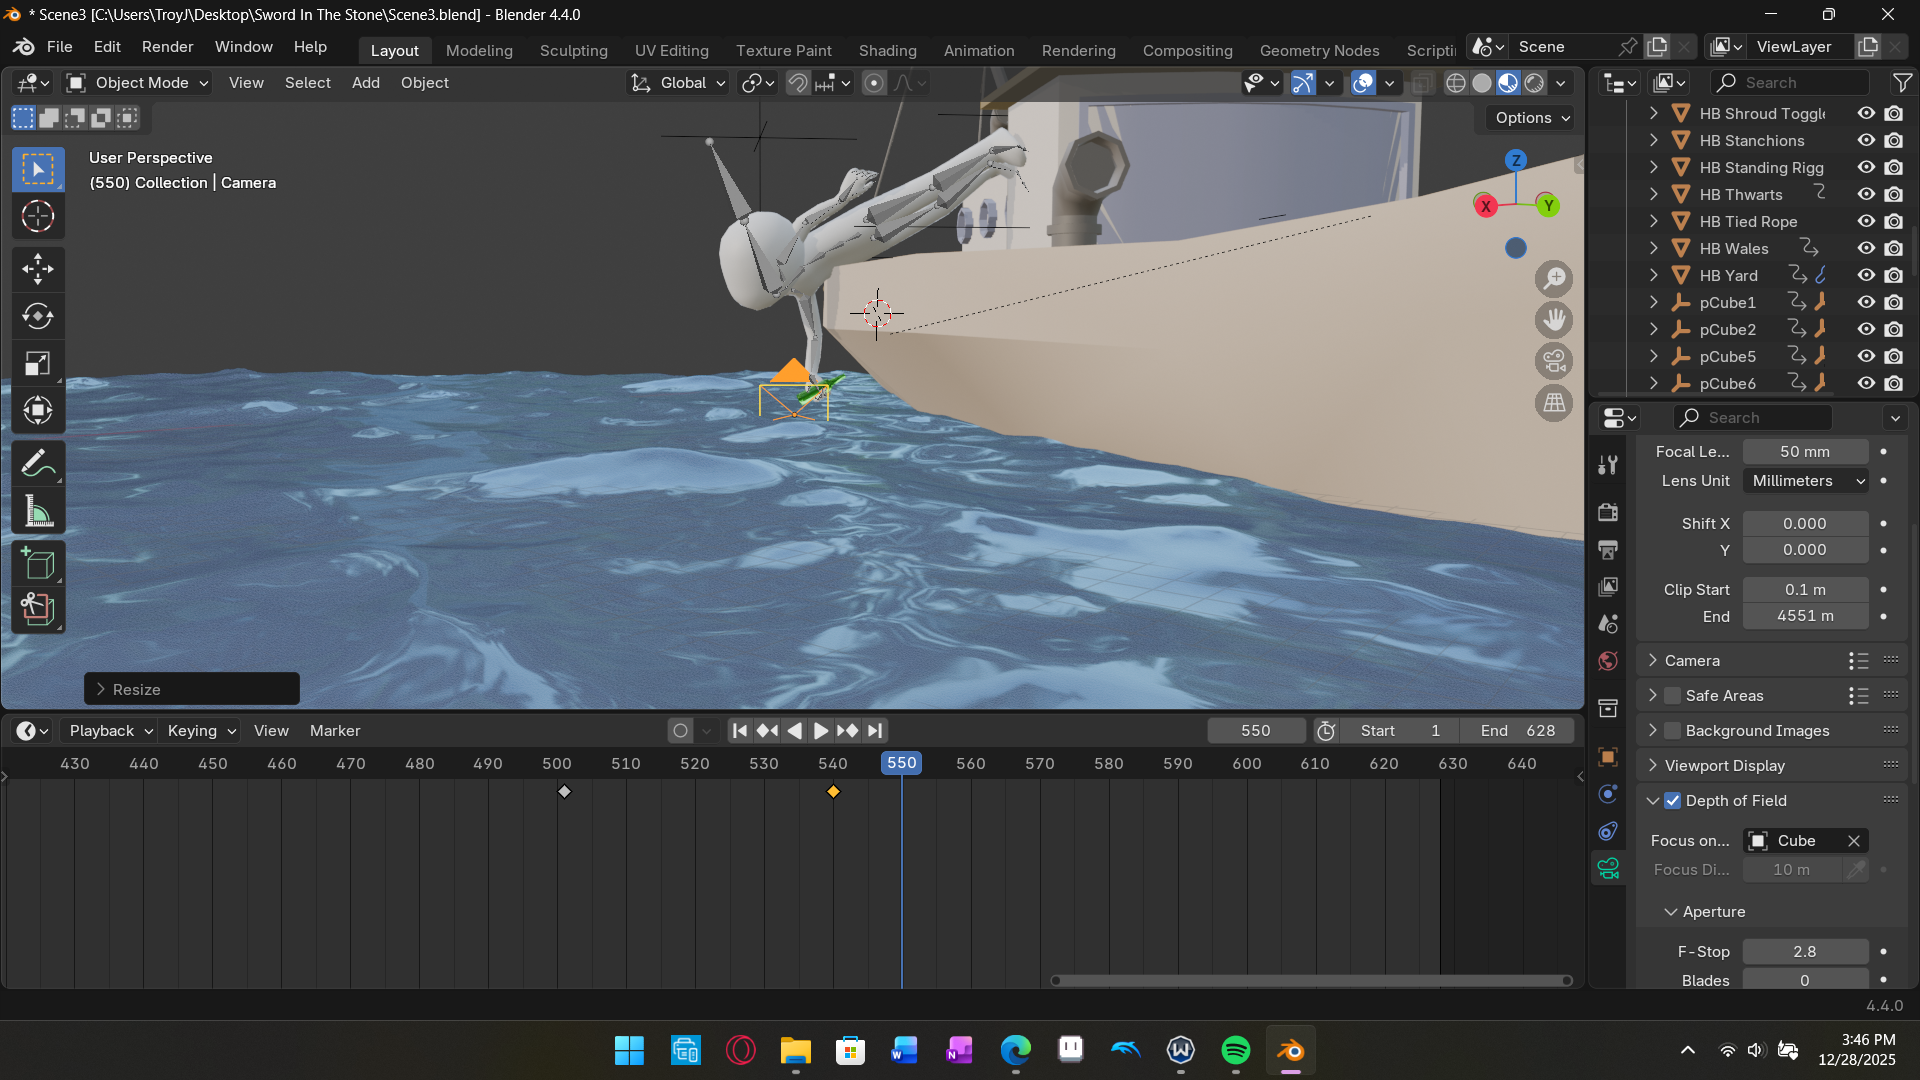1920x1080 pixels.
Task: Select the Cursor tool
Action: (x=38, y=216)
